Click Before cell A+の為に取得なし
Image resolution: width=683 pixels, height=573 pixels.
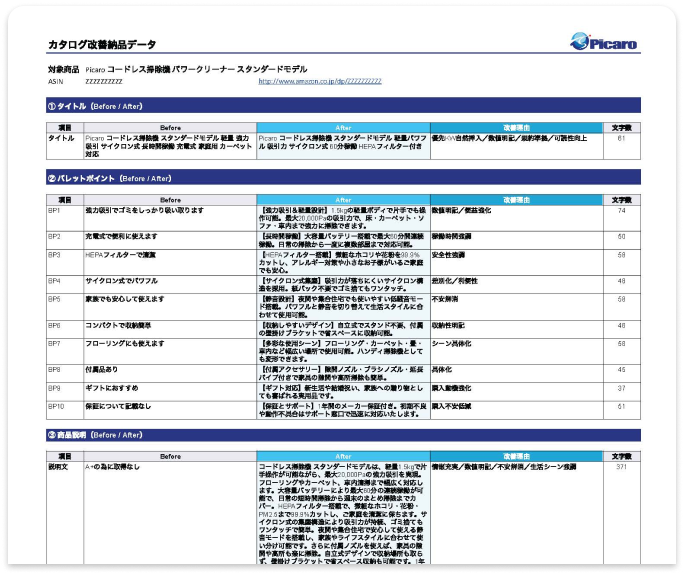tap(170, 512)
